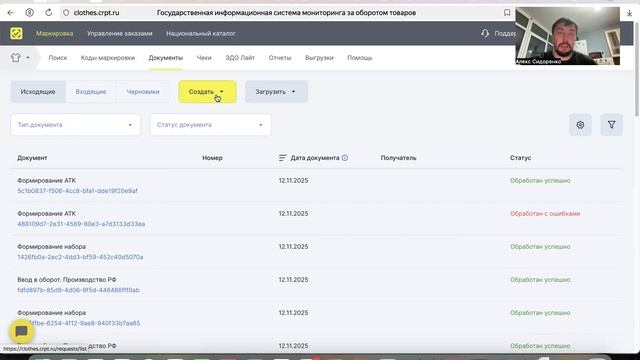The height and width of the screenshot is (360, 640).
Task: Click the clothes.crpt.ru address bar
Action: click(x=96, y=13)
